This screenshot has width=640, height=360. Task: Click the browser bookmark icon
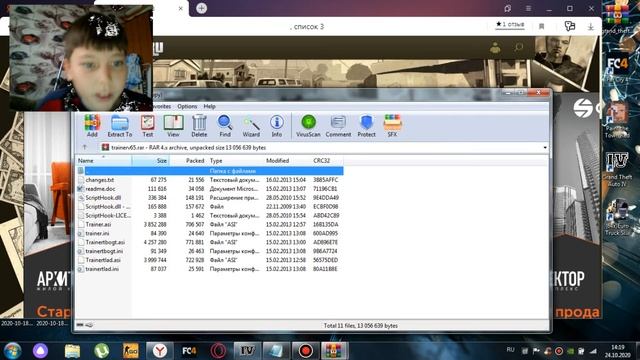click(x=542, y=27)
